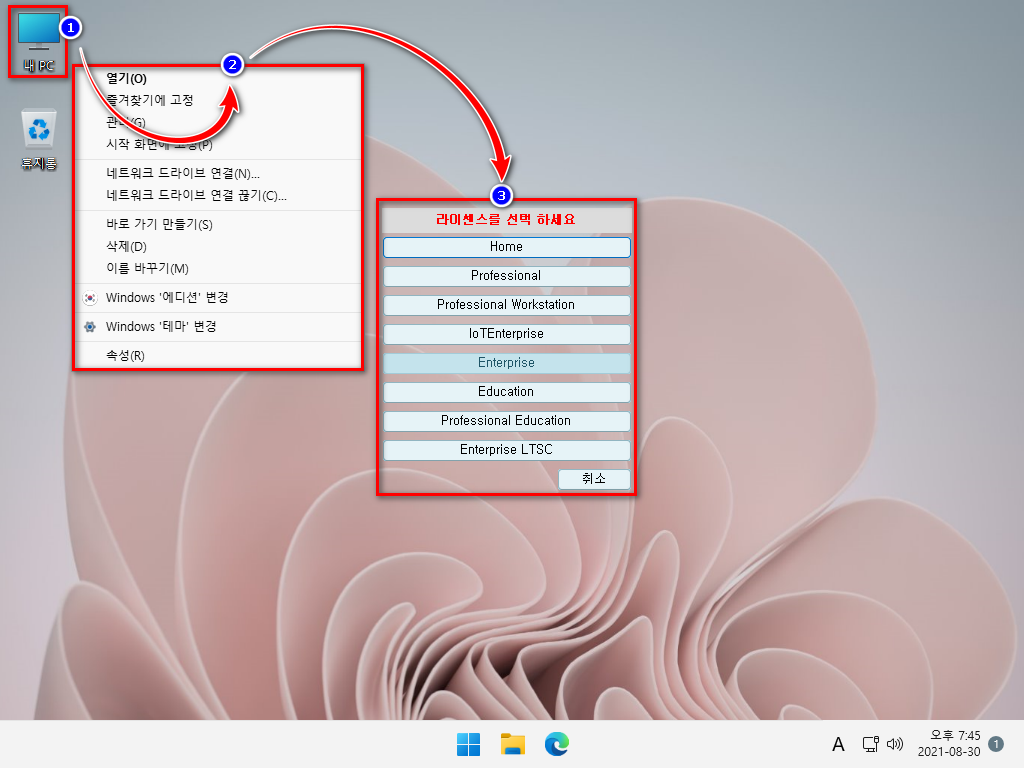This screenshot has height=768, width=1024.
Task: Select the Professional Workstation license button
Action: (506, 305)
